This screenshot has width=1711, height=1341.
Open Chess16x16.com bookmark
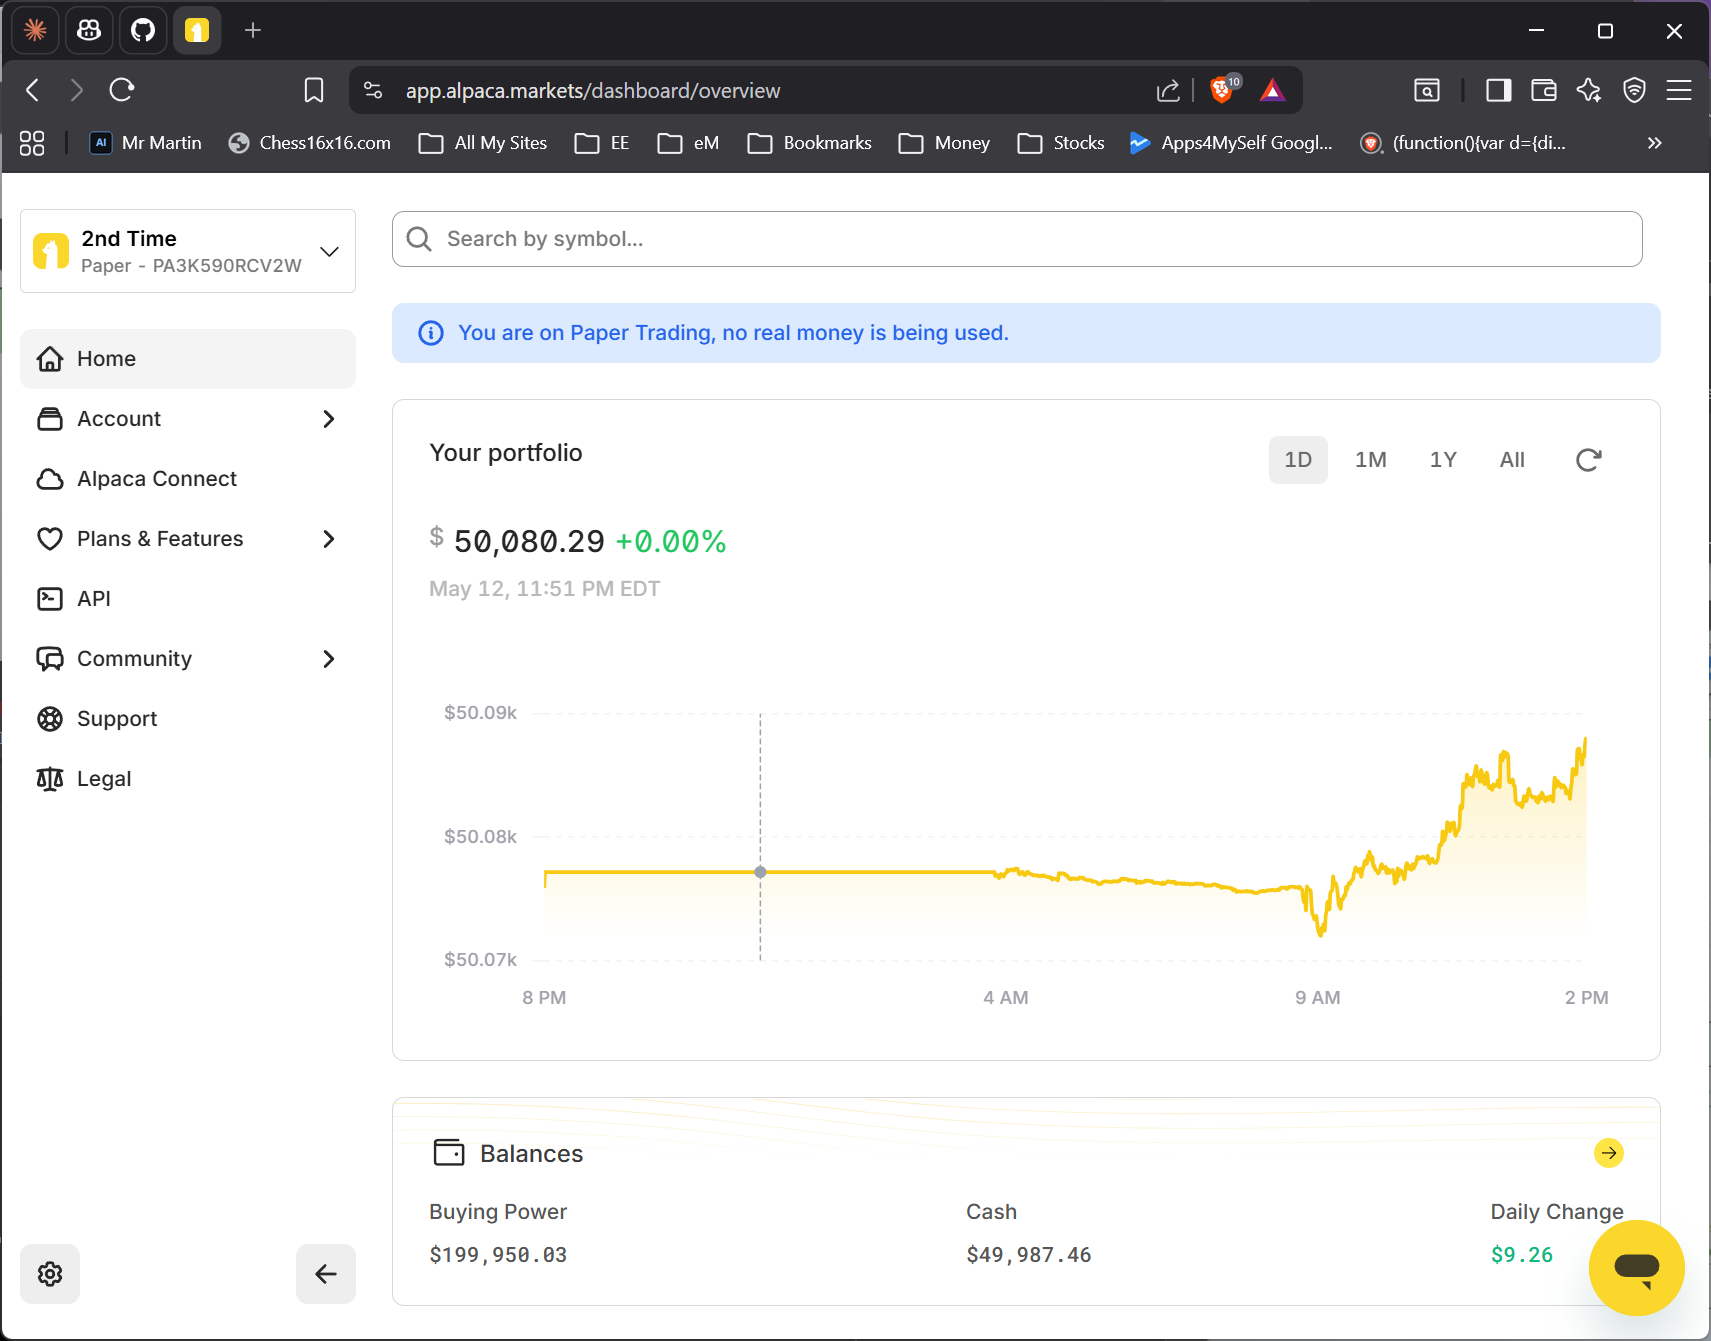pos(309,143)
